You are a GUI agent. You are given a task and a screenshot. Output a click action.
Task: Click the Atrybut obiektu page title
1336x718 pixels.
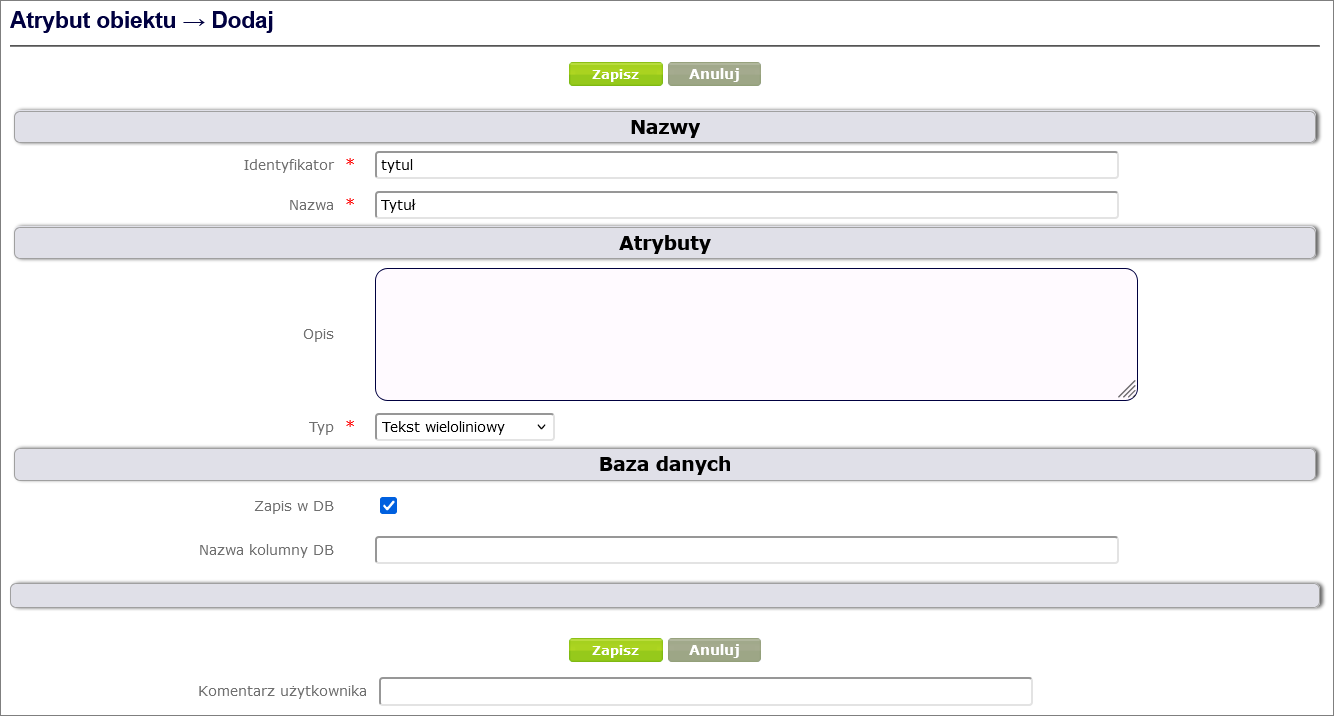coord(142,22)
